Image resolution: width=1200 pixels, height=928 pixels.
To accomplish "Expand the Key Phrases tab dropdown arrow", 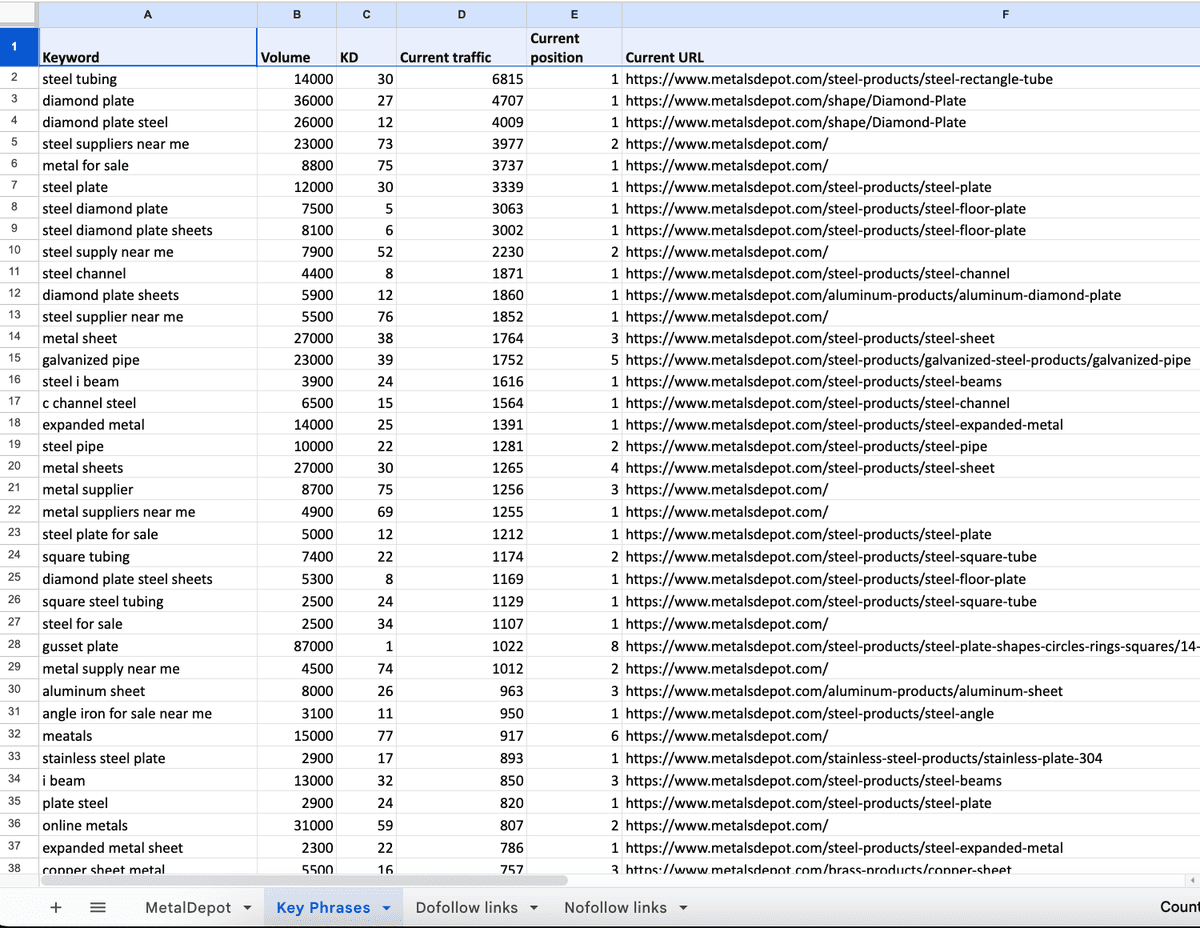I will pyautogui.click(x=386, y=908).
